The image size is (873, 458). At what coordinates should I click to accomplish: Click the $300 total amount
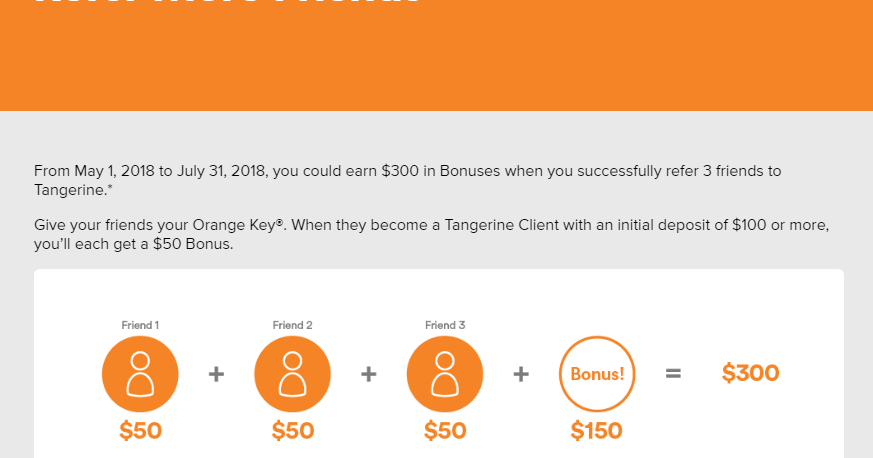(x=750, y=373)
